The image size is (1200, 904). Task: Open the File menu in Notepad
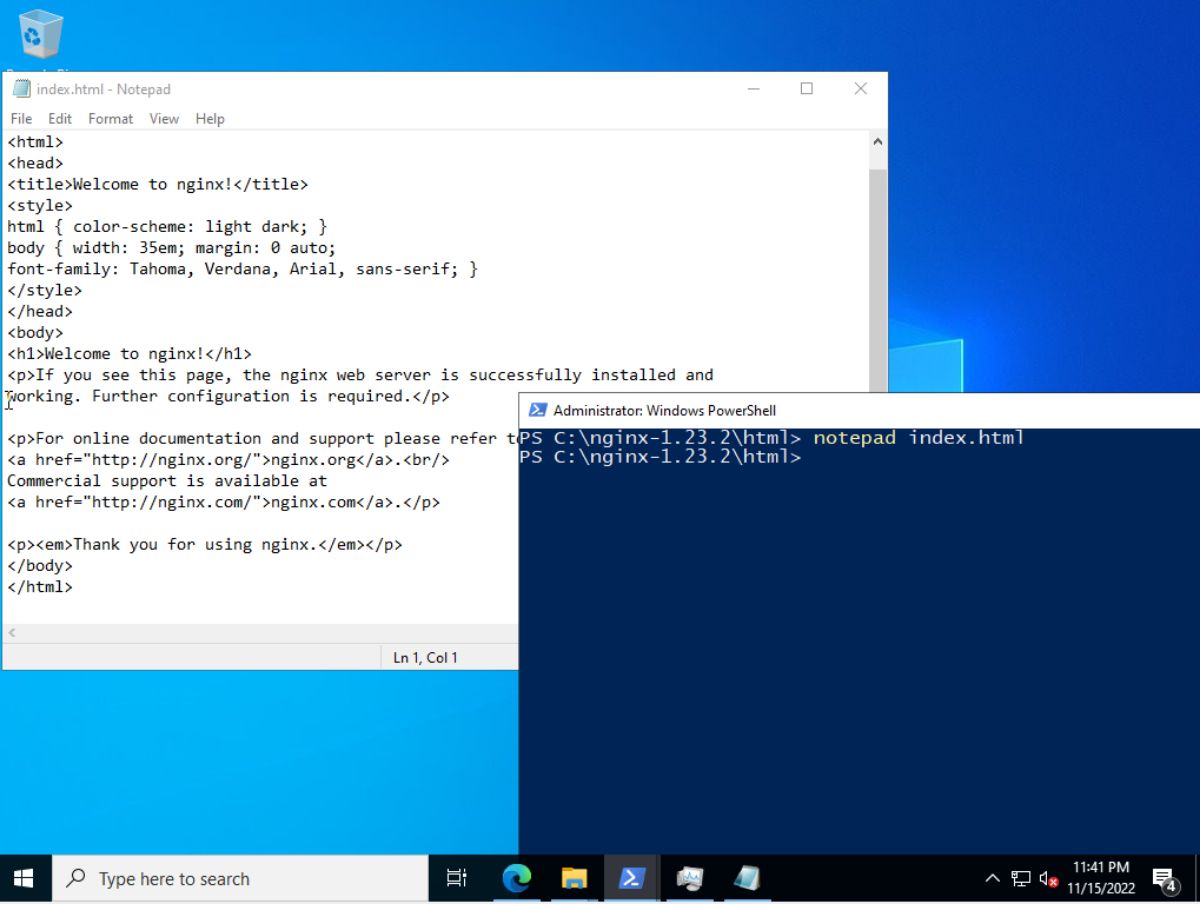(20, 118)
